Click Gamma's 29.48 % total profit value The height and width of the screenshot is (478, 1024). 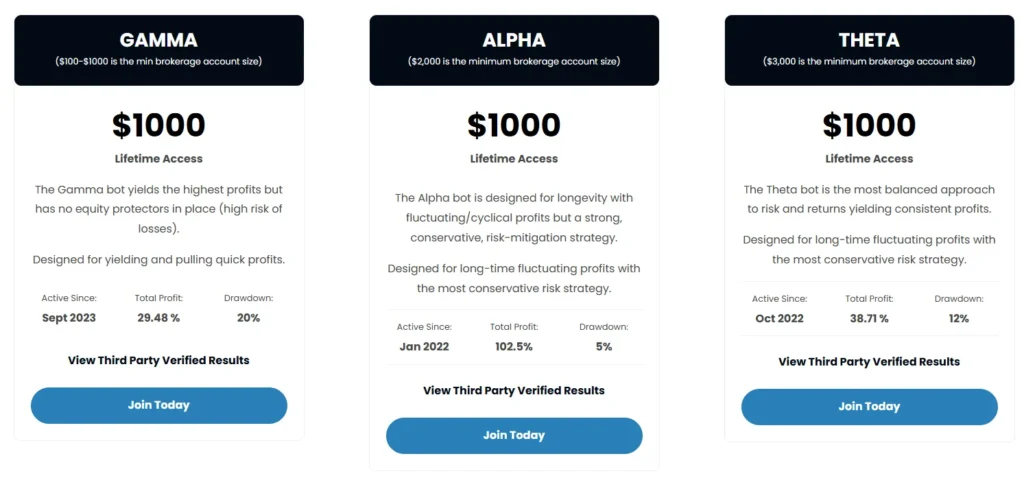pos(158,318)
